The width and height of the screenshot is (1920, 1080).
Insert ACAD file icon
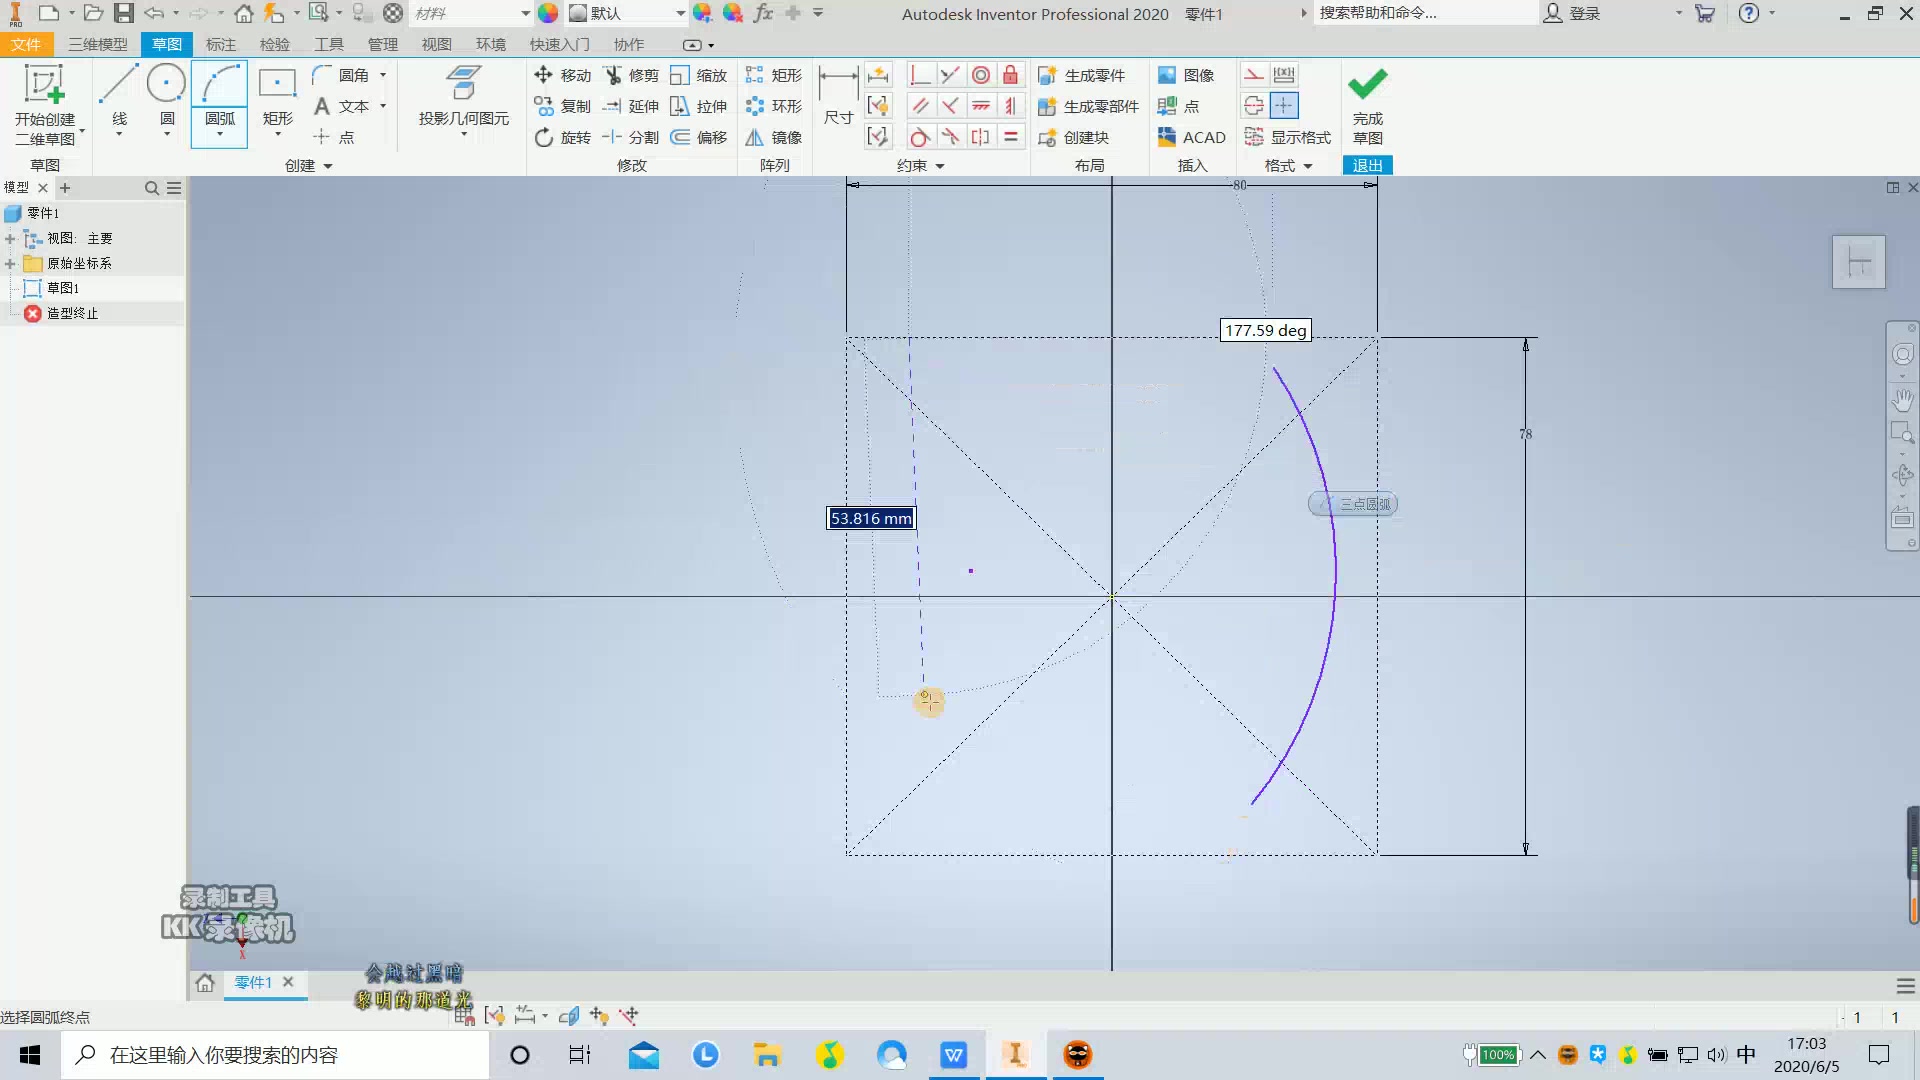click(1191, 137)
